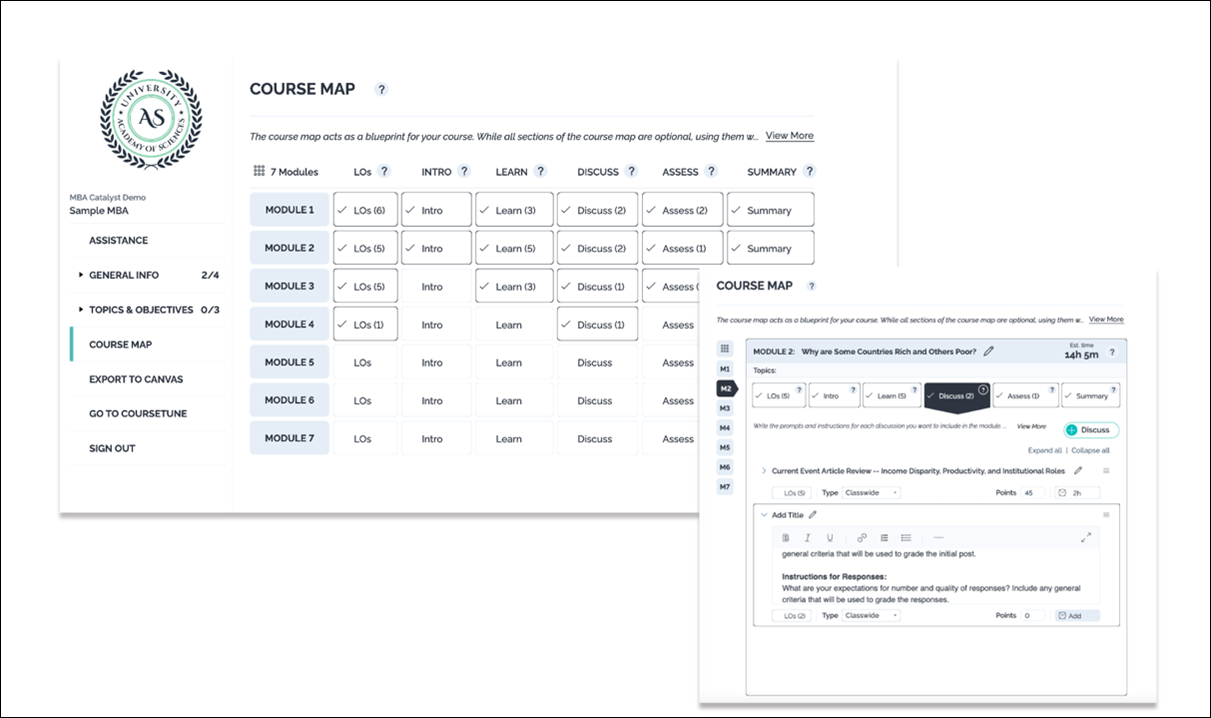Expand the editor with the fullscreen icon

1086,538
